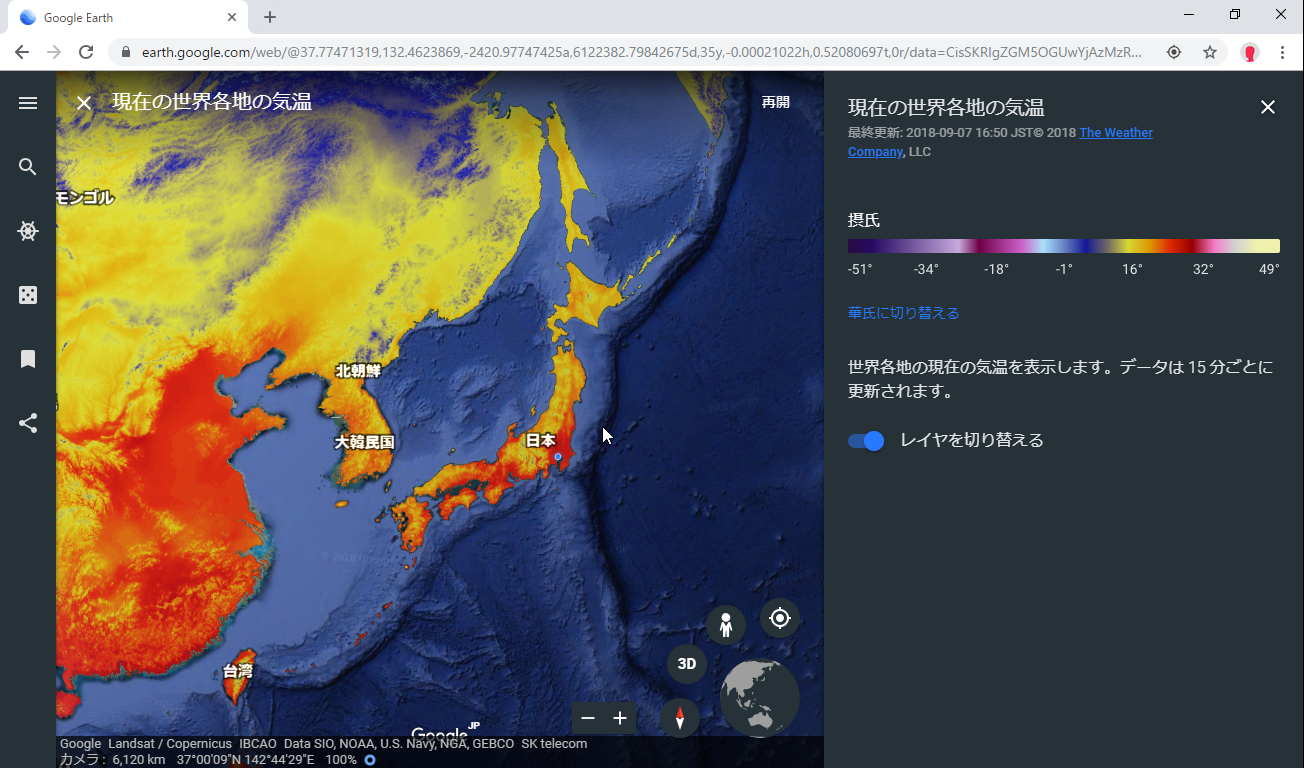
Task: Toggle the レイヤを切り替える layer switch
Action: coord(866,441)
